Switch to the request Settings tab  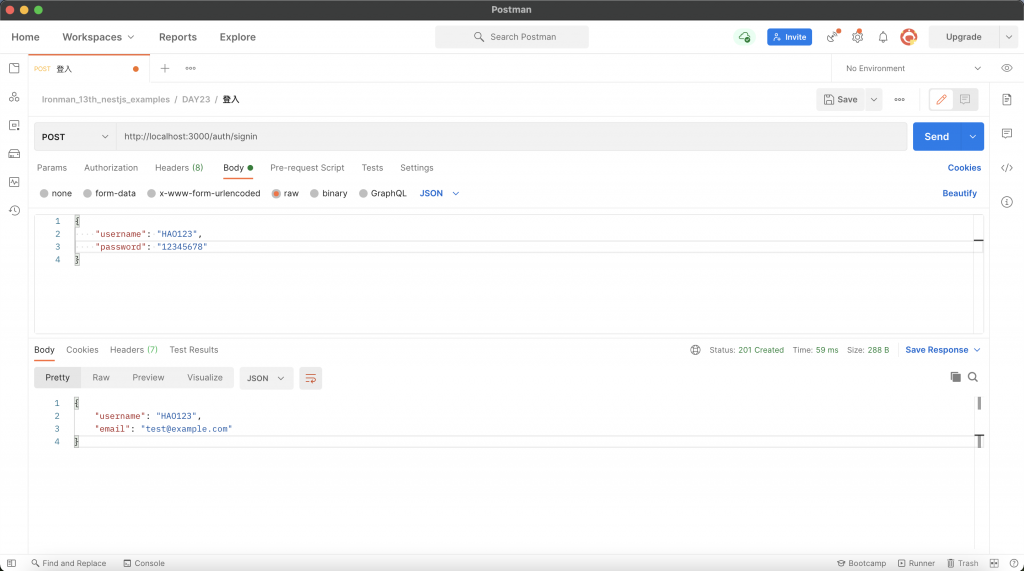[417, 168]
